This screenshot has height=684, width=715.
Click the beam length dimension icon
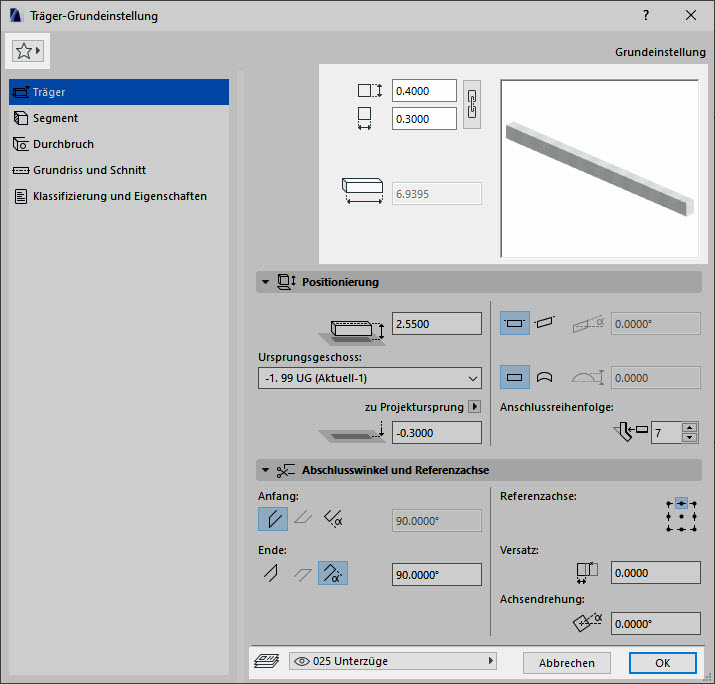point(363,191)
